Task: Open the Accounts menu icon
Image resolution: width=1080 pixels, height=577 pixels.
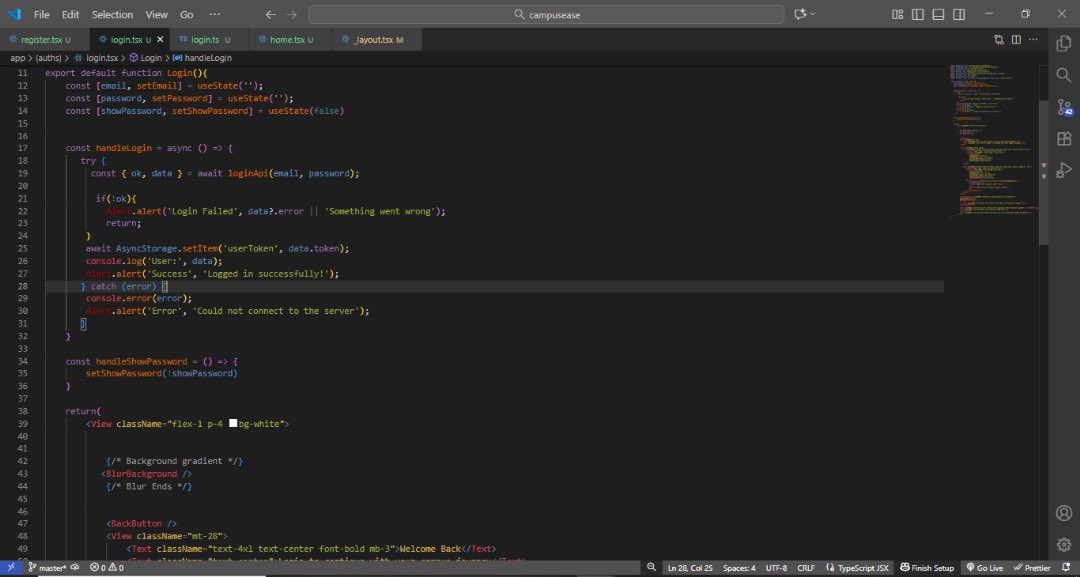Action: (1063, 513)
